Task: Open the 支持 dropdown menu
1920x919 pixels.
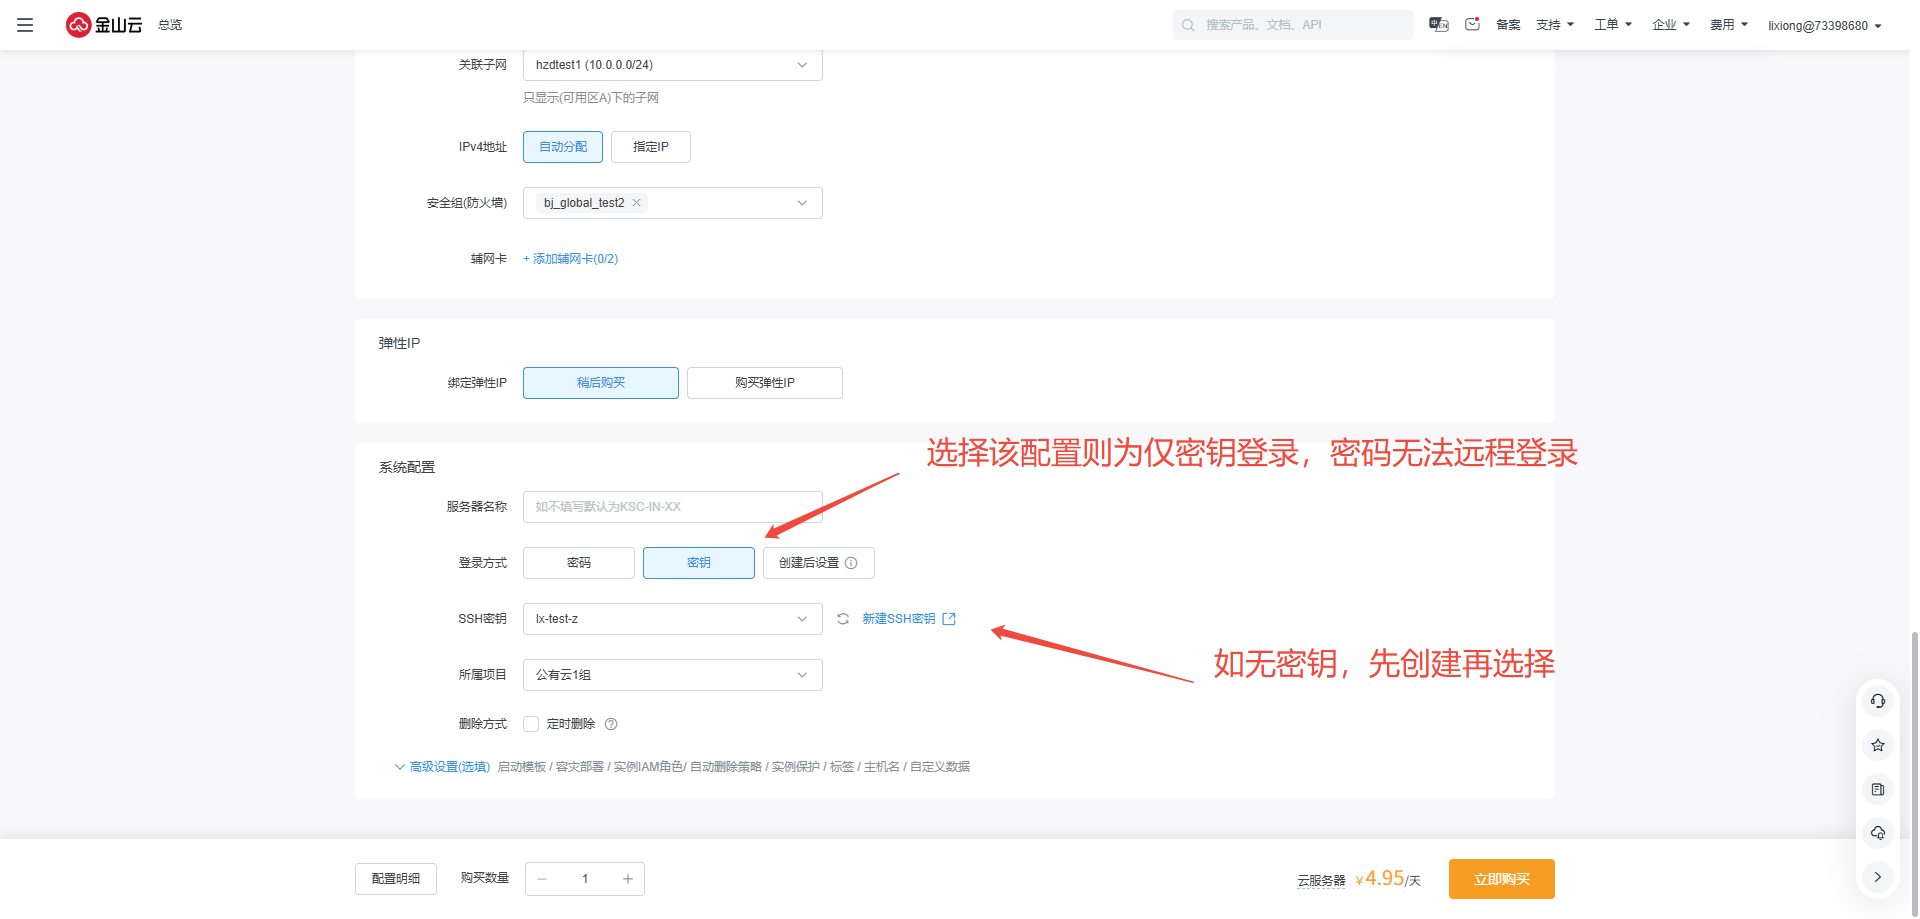Action: pos(1555,25)
